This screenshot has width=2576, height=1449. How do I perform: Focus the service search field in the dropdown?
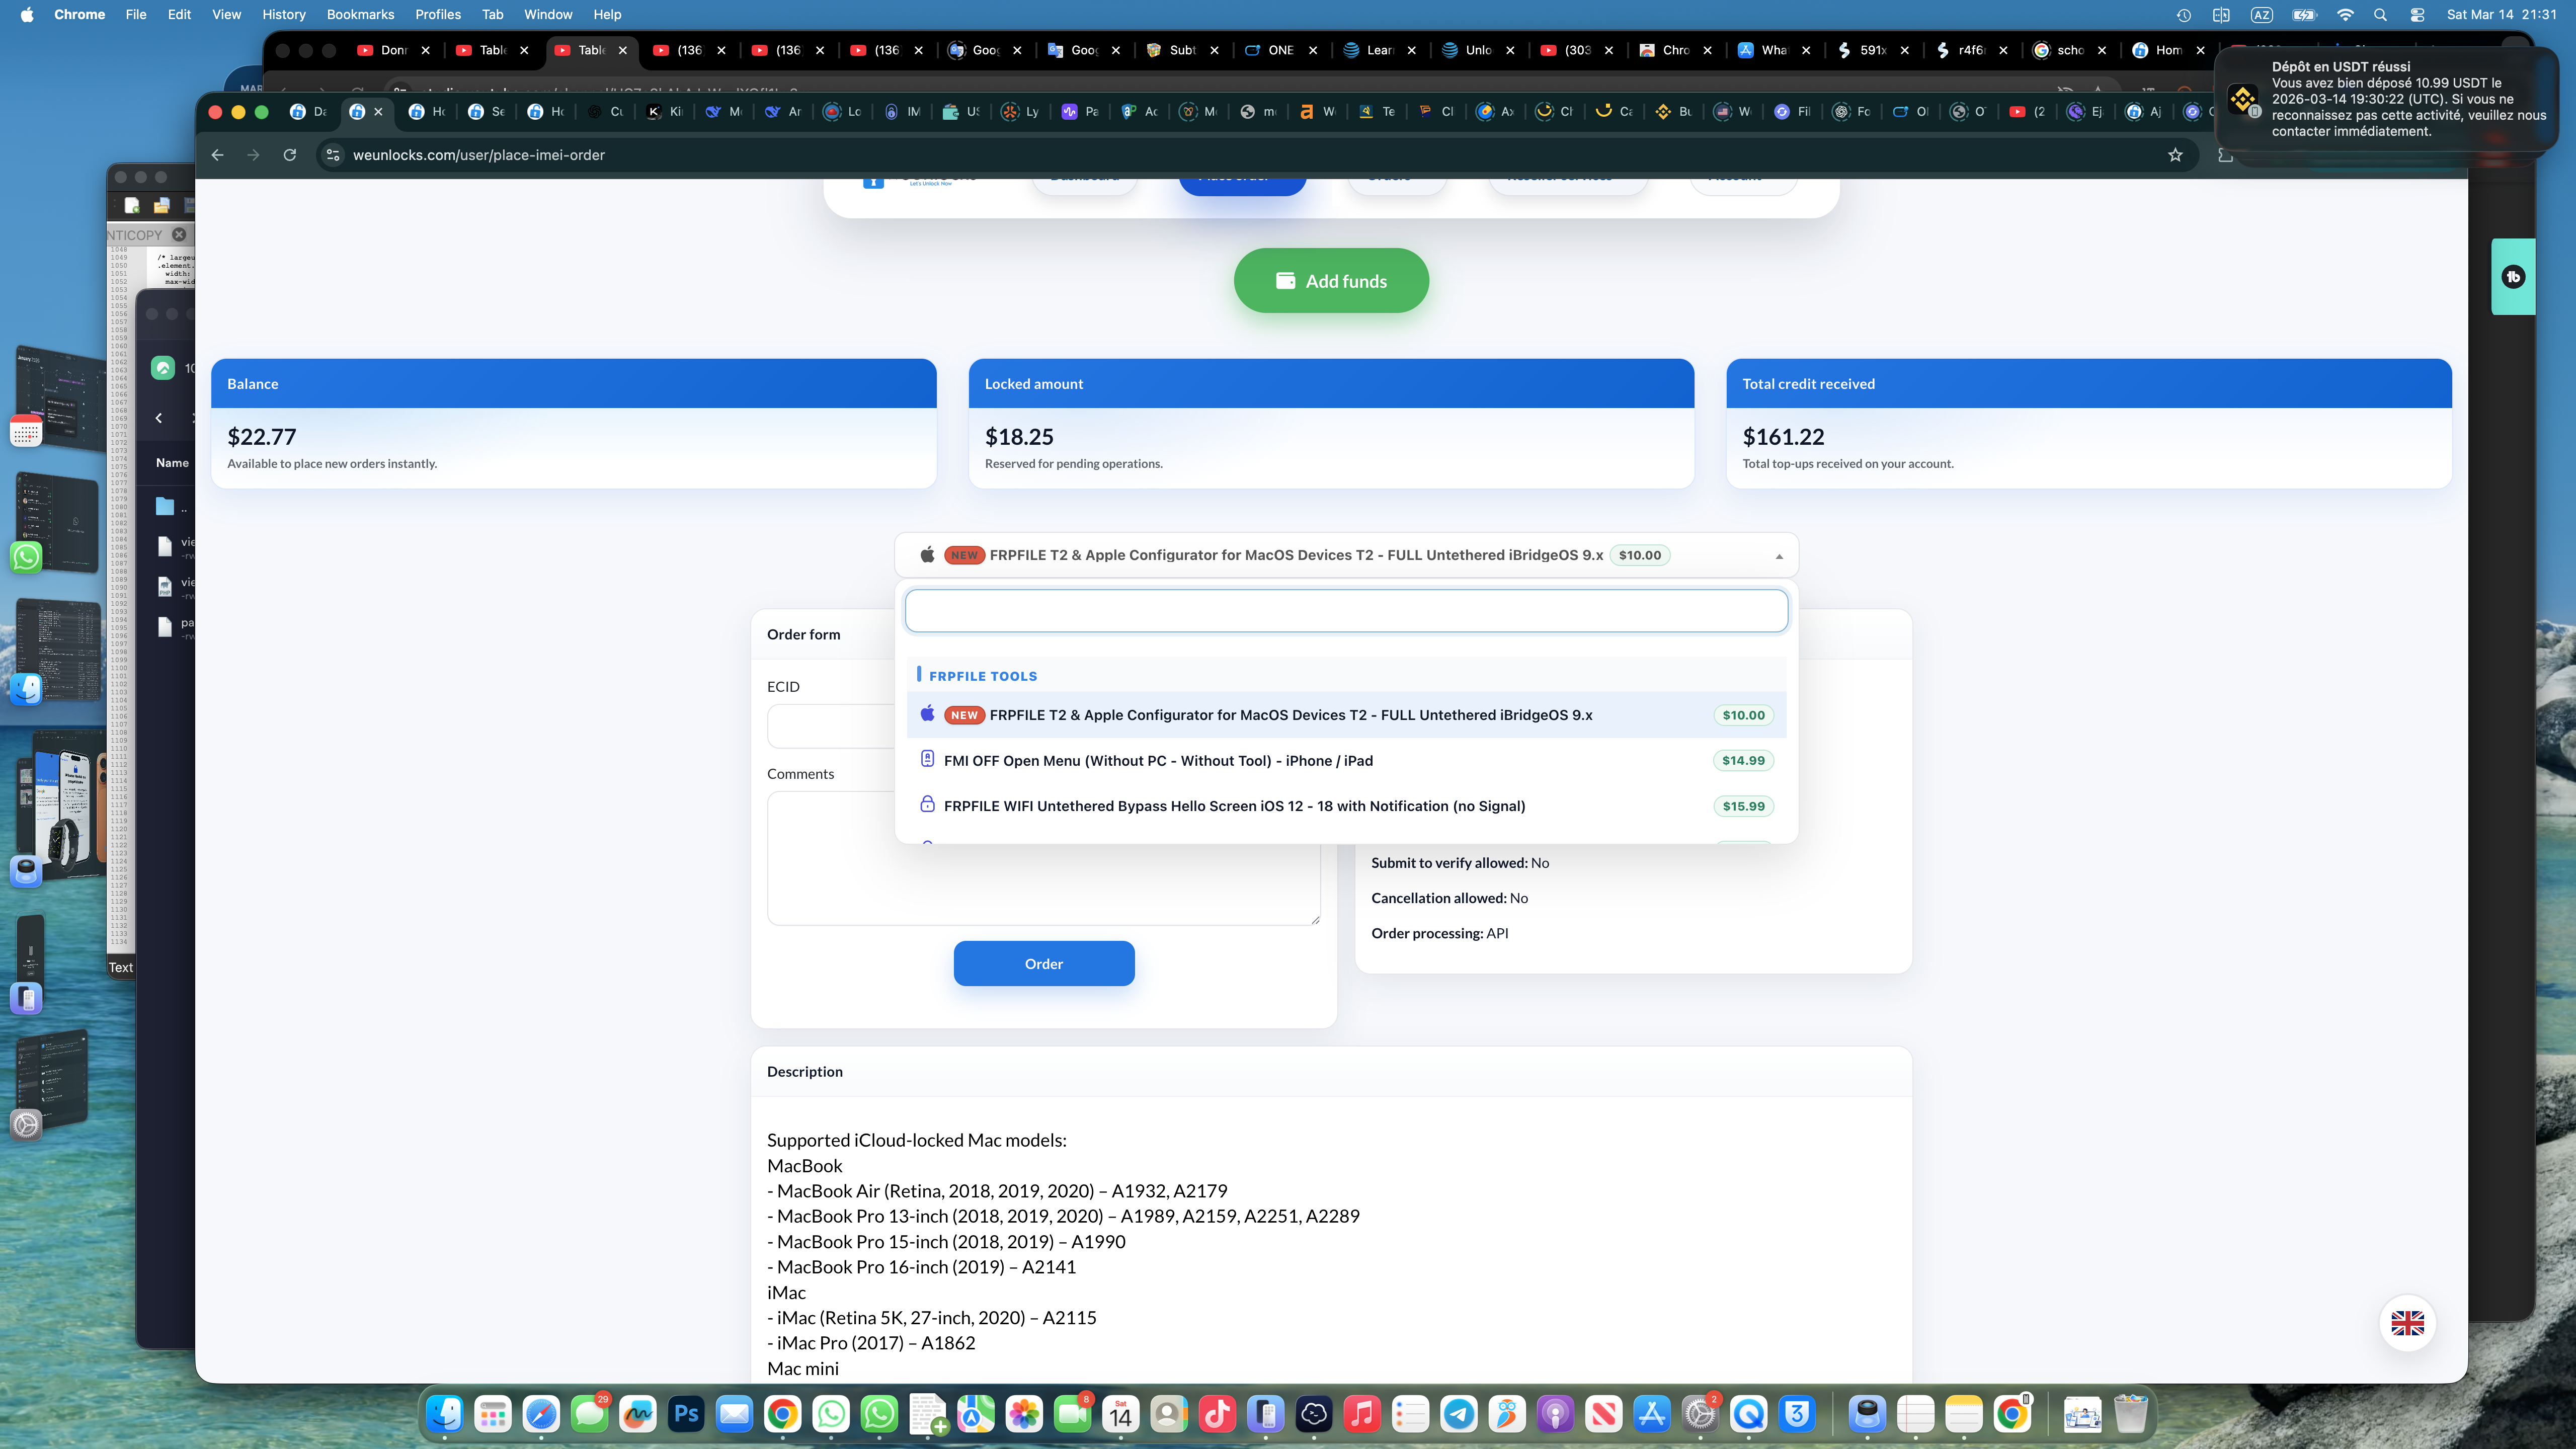coord(1346,611)
